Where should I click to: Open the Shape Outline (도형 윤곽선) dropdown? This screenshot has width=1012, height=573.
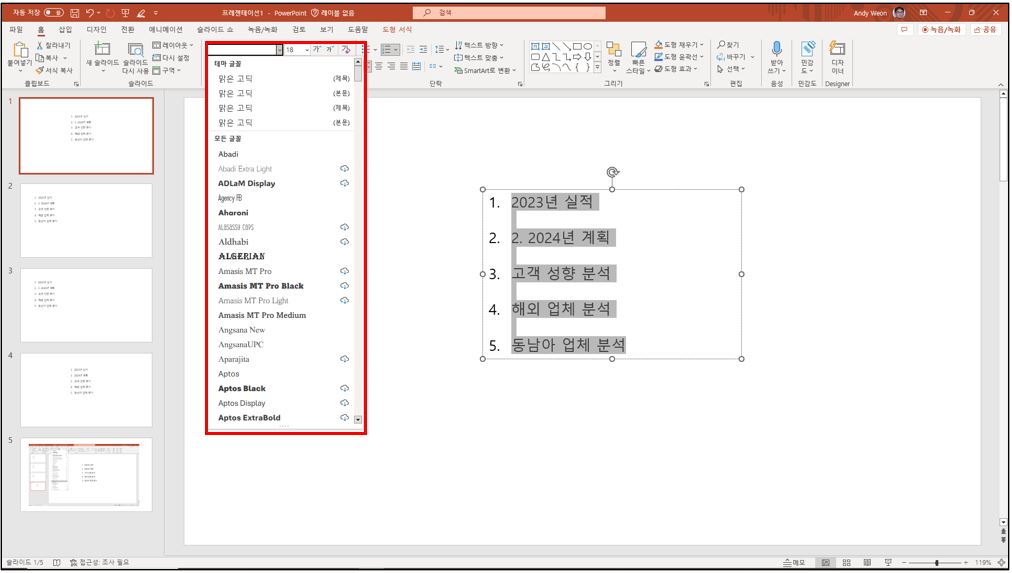[x=678, y=57]
